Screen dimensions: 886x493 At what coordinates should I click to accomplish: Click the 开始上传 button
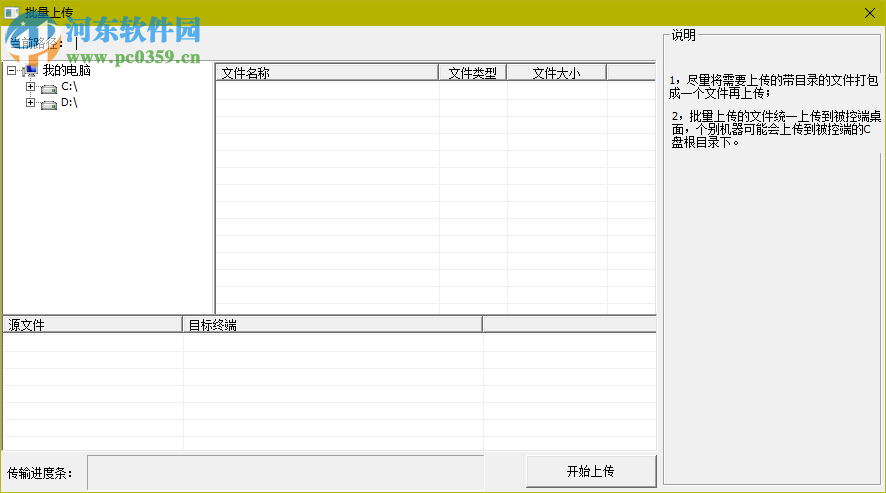pos(591,471)
